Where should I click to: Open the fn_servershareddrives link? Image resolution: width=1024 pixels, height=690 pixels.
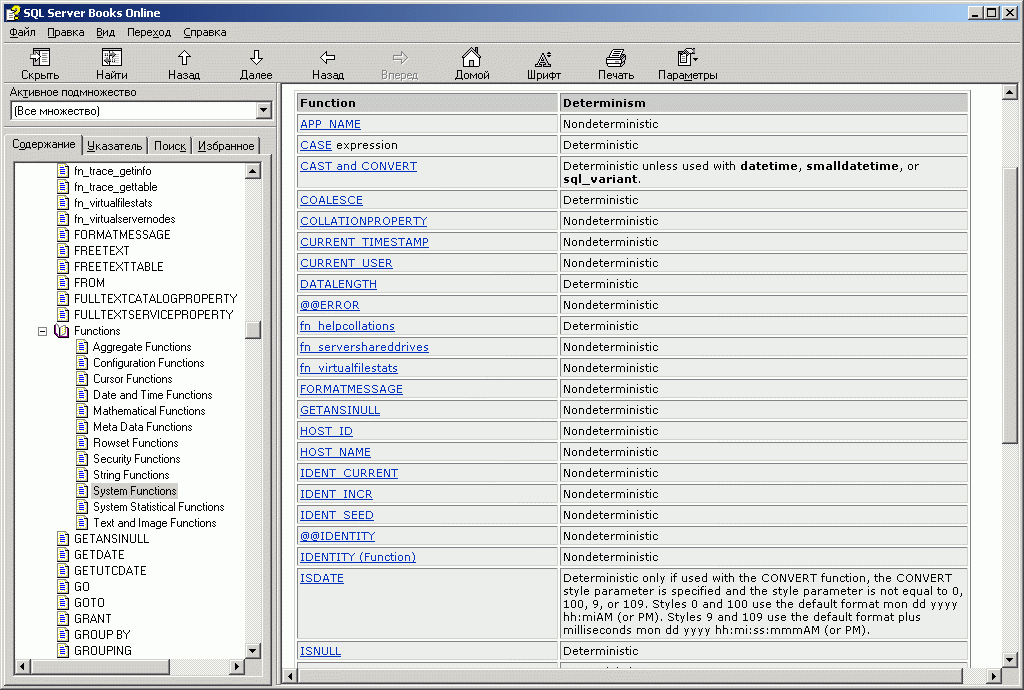point(364,347)
